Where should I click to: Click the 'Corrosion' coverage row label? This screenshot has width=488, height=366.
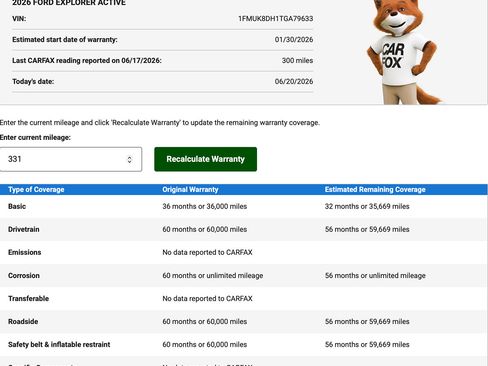point(24,276)
